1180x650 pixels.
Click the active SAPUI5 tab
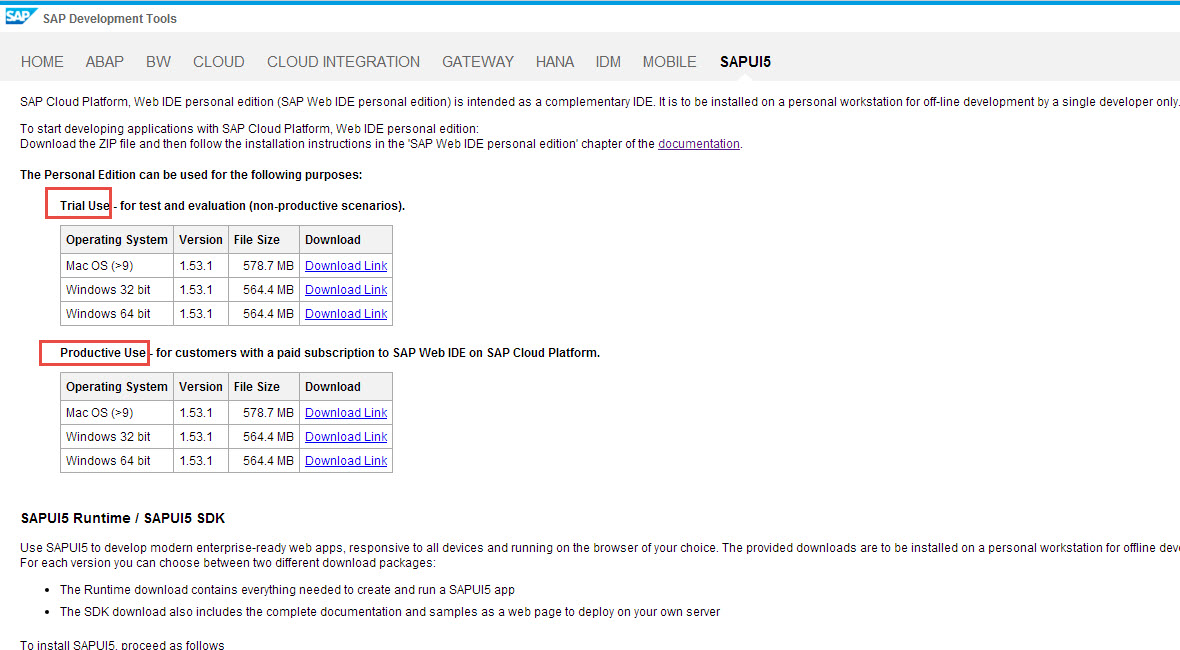745,62
